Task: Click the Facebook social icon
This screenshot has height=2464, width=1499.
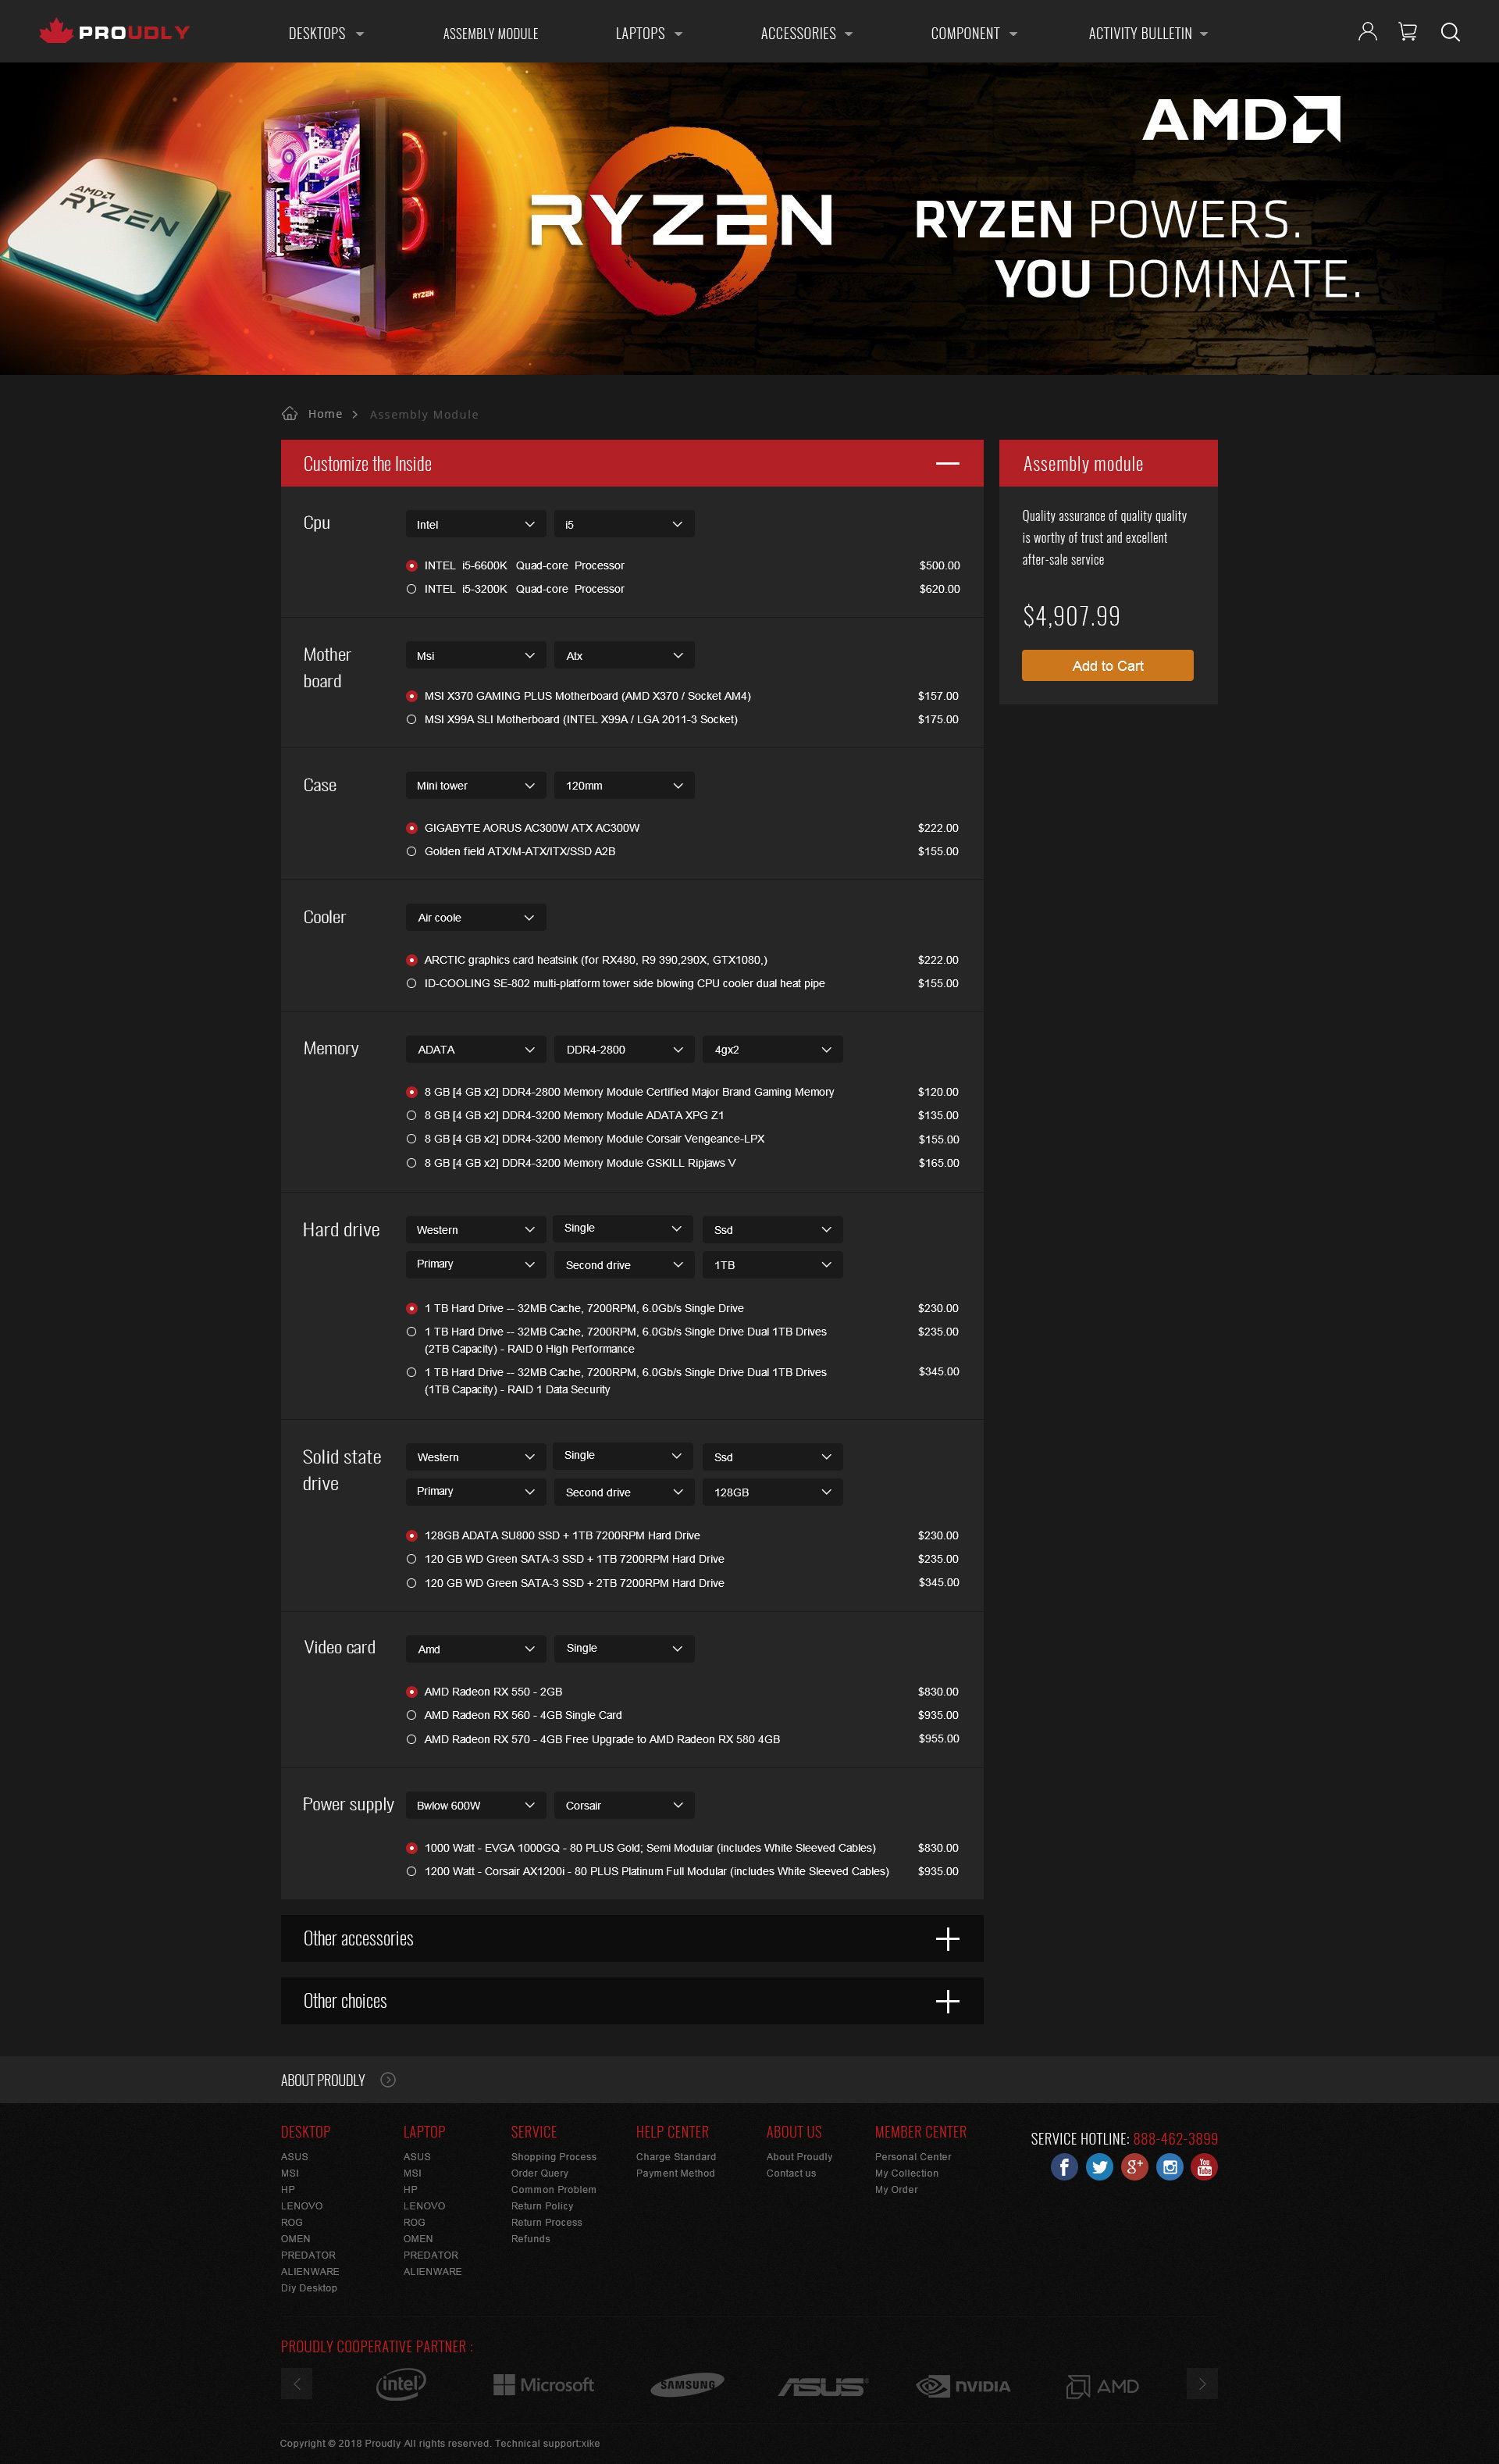Action: coord(1064,2166)
